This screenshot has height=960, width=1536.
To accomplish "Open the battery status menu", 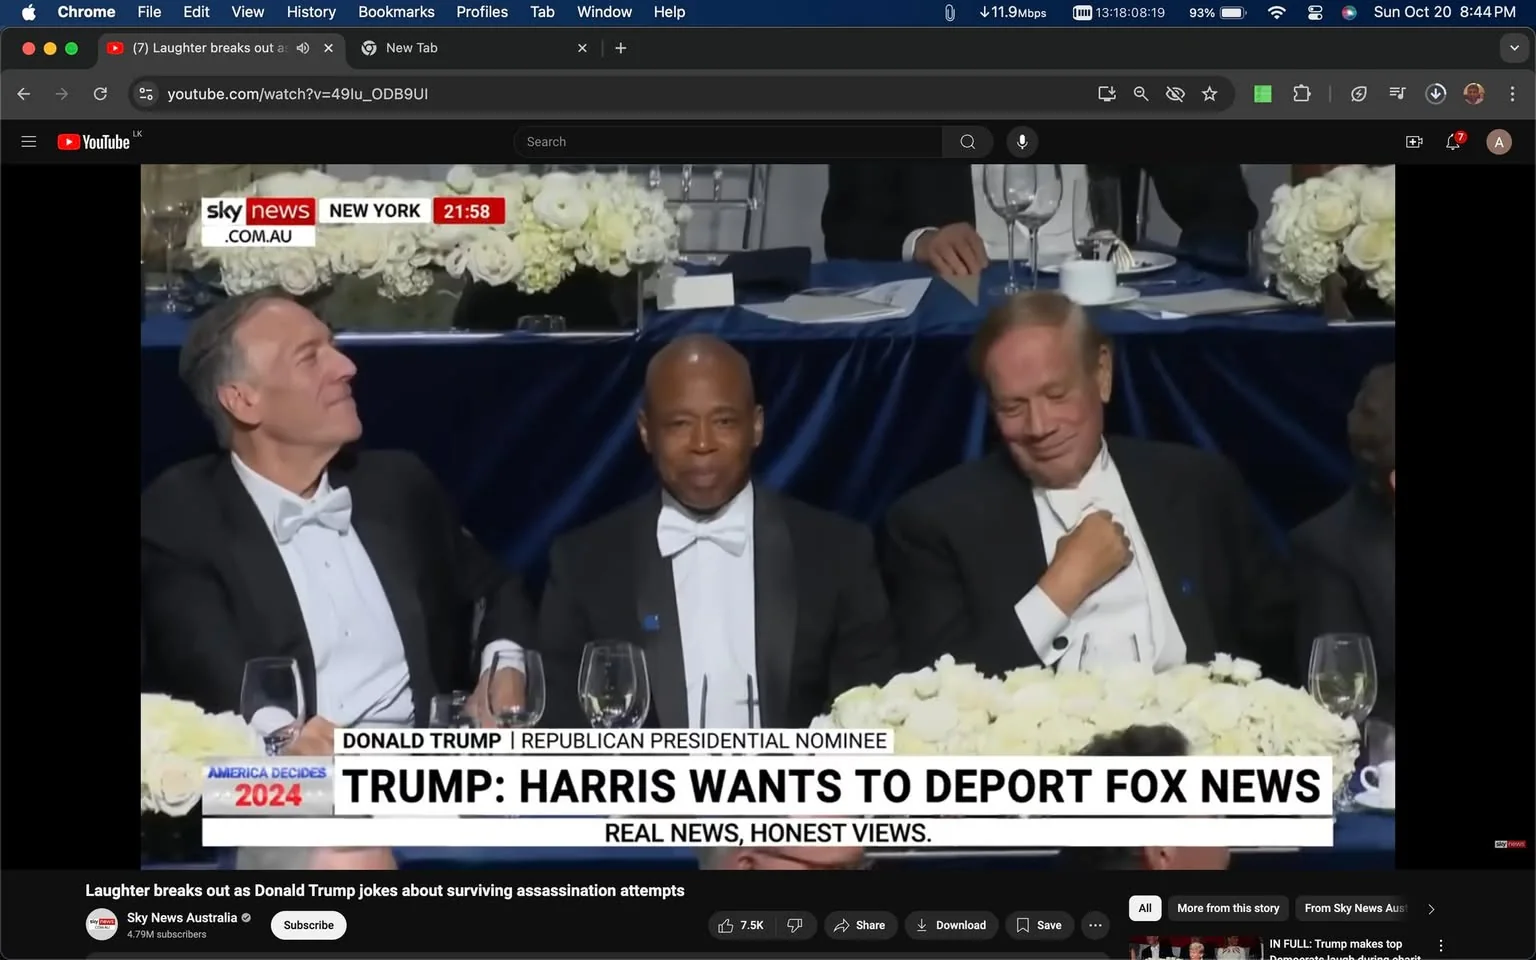I will coord(1217,12).
